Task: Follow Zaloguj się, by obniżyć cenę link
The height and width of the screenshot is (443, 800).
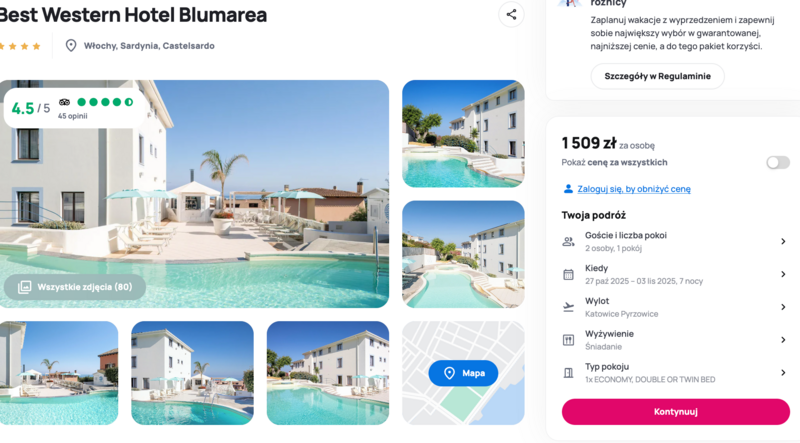Action: pos(634,189)
